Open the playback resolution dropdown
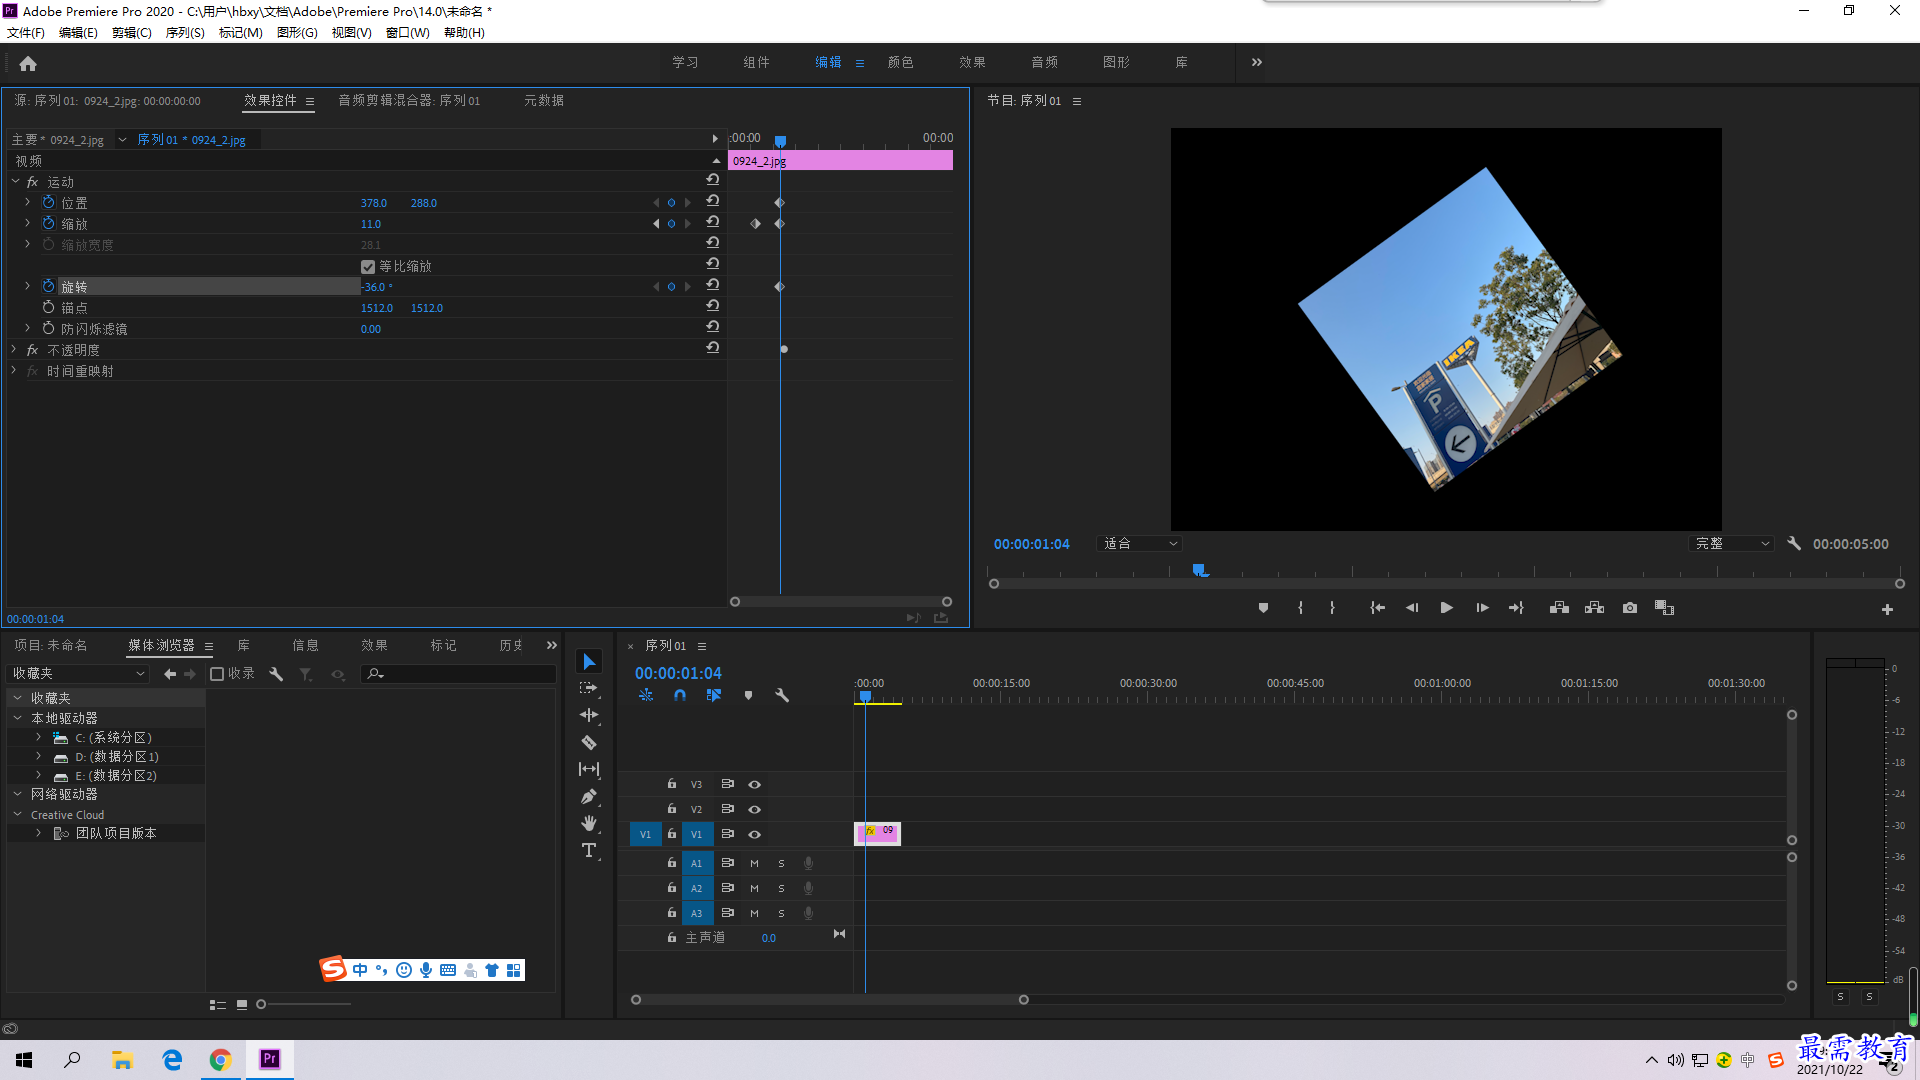1920x1080 pixels. [x=1732, y=544]
